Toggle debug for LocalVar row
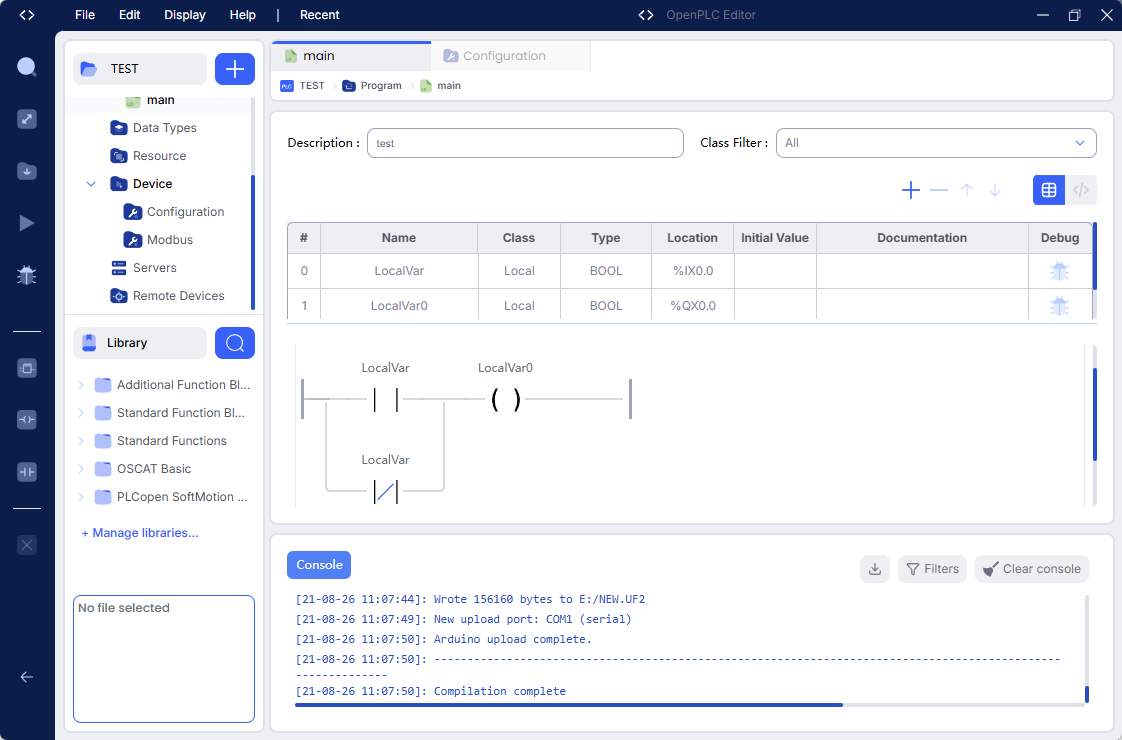Viewport: 1122px width, 740px height. tap(1060, 271)
